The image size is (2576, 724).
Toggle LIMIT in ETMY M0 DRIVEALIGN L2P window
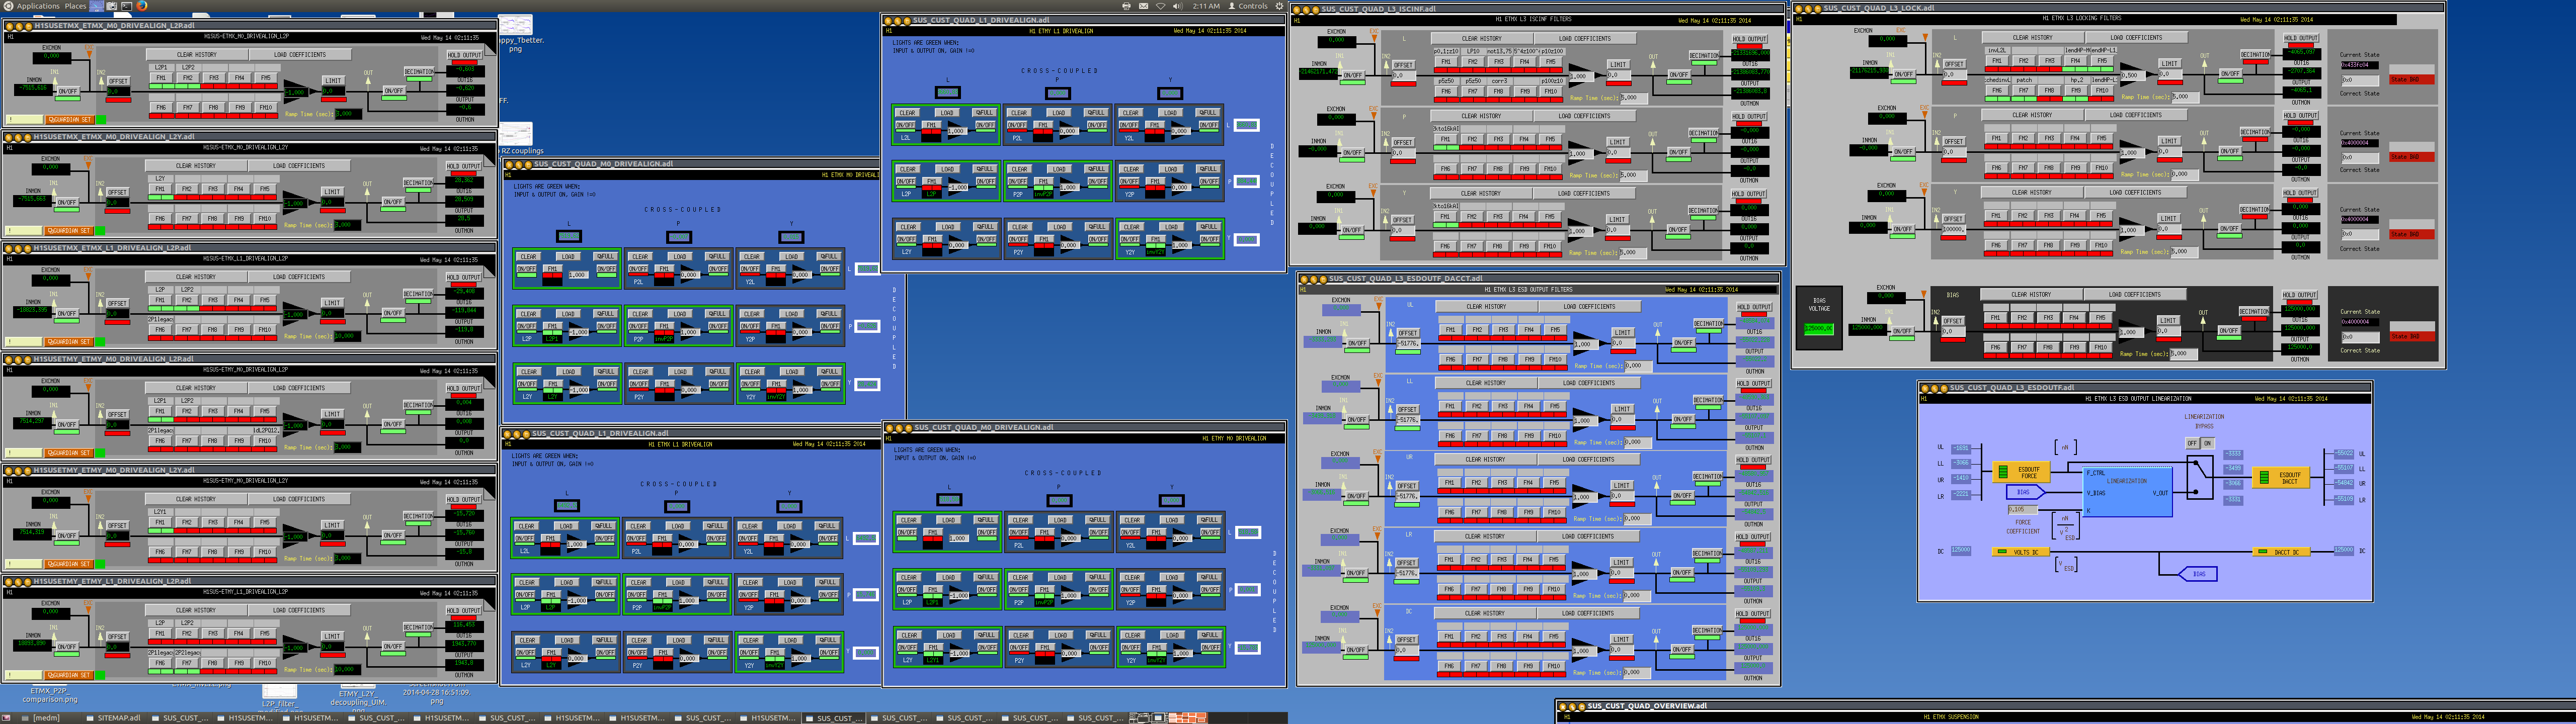pos(333,413)
